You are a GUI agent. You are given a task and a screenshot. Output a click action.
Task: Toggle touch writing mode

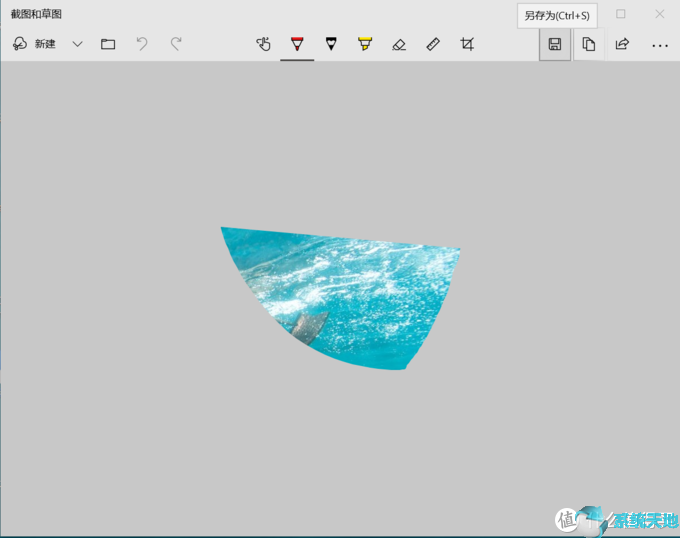point(263,44)
